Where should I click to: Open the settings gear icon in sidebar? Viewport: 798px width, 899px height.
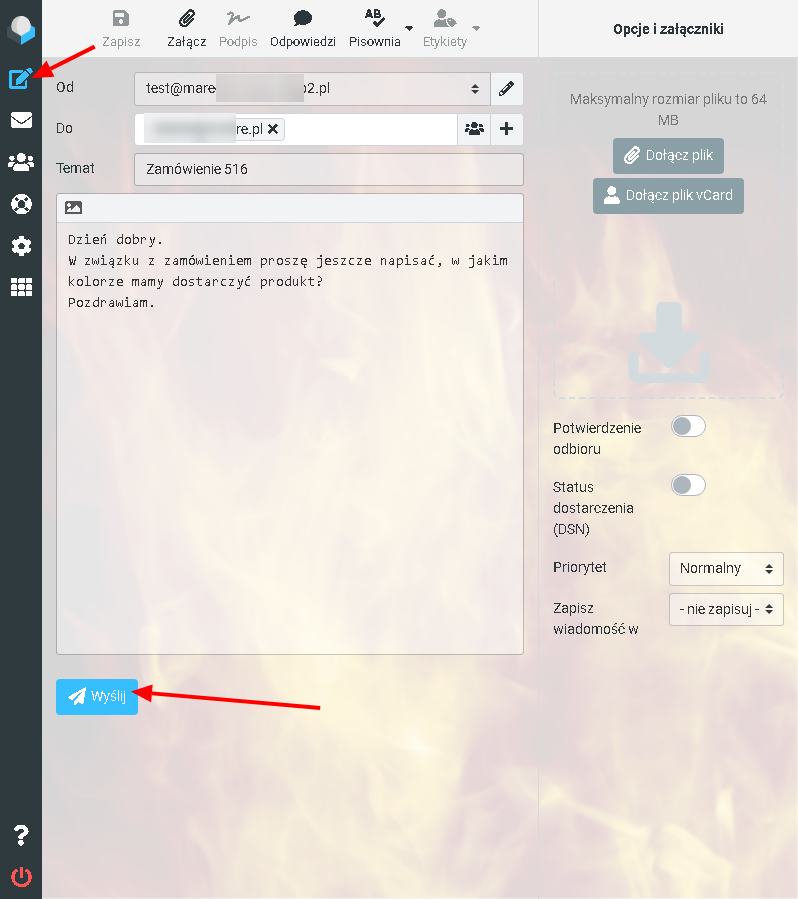[x=21, y=246]
